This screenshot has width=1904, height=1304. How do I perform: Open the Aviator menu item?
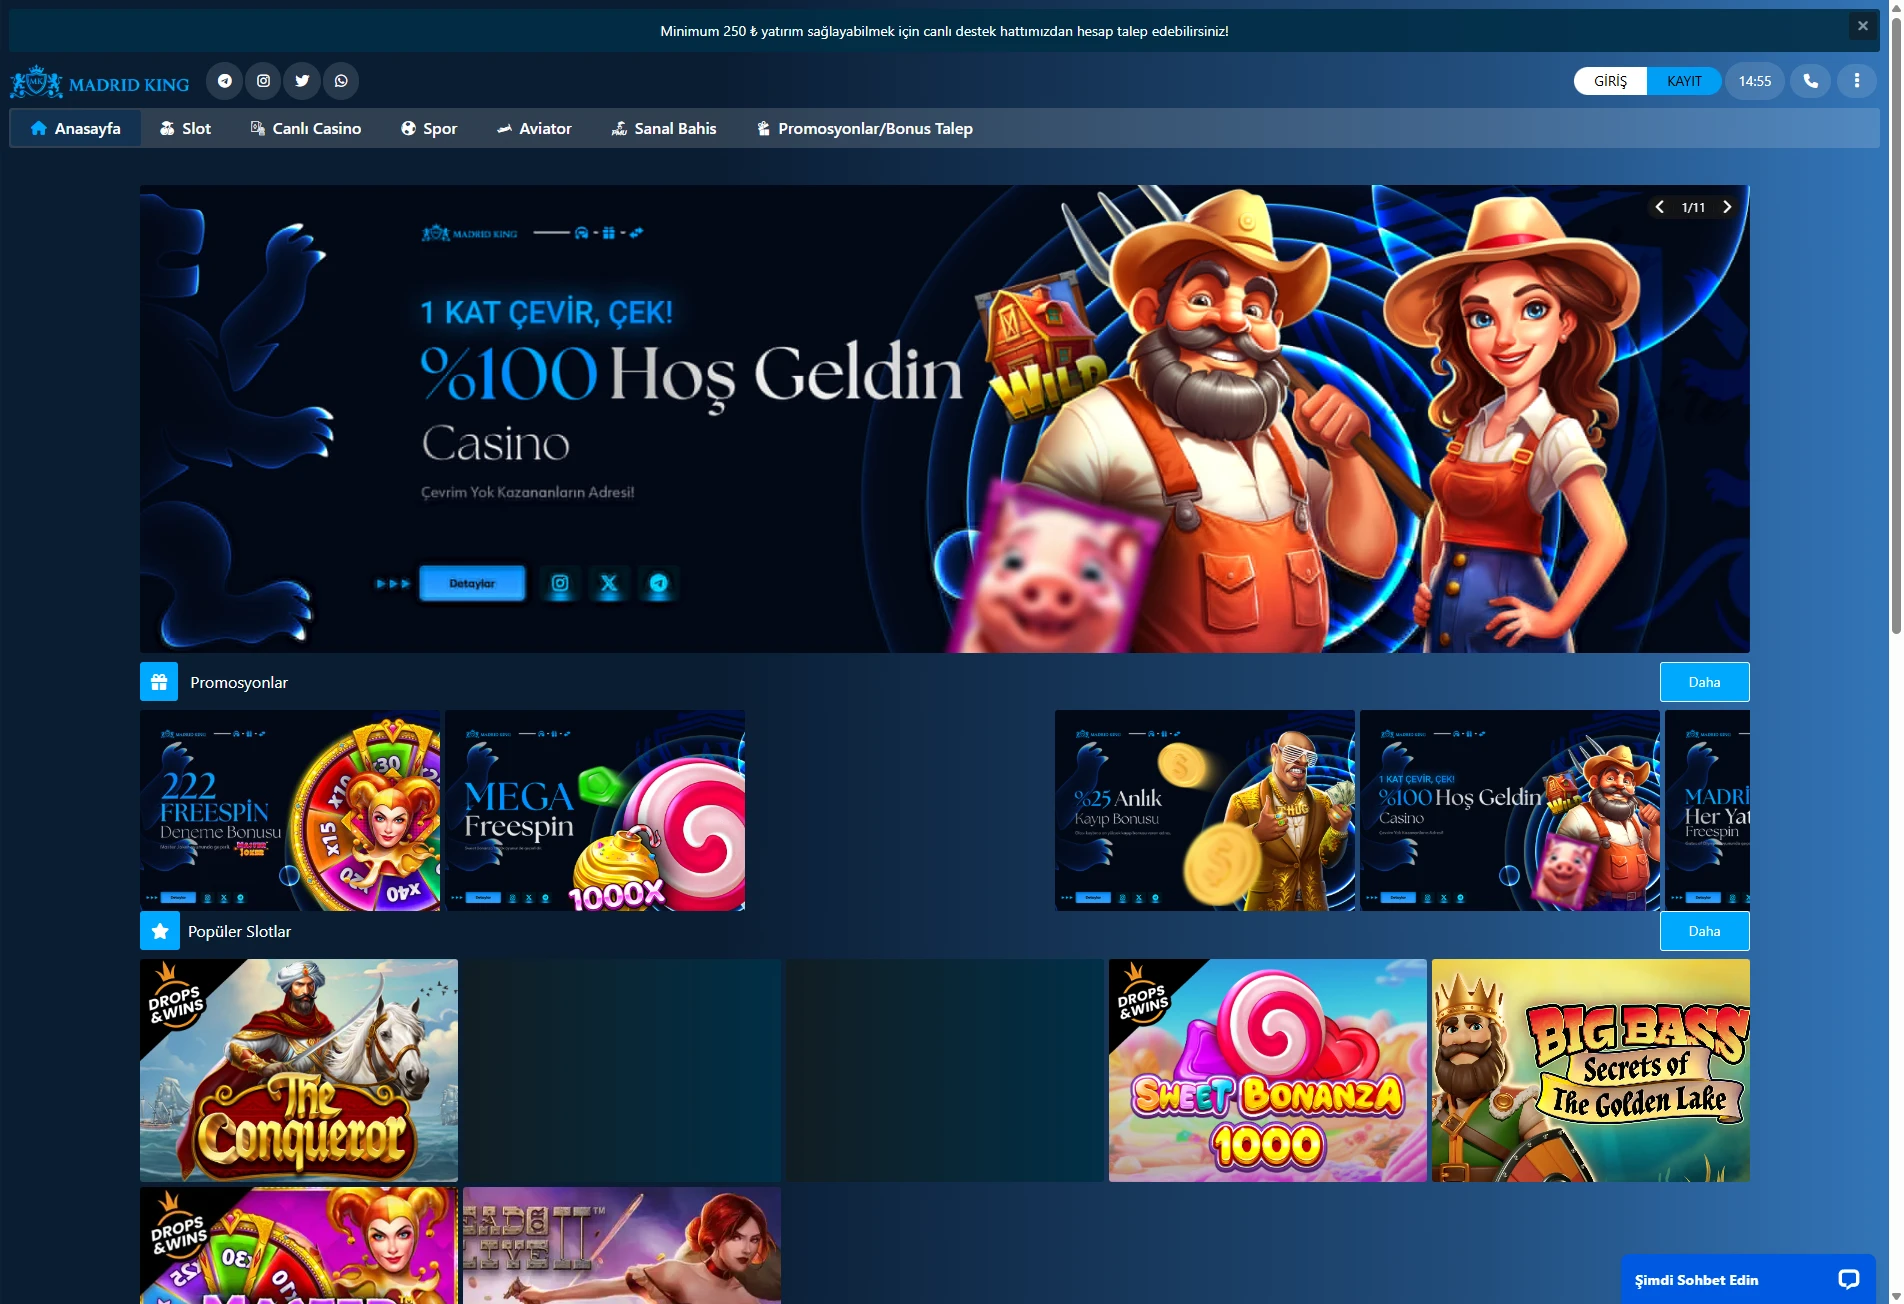click(534, 128)
